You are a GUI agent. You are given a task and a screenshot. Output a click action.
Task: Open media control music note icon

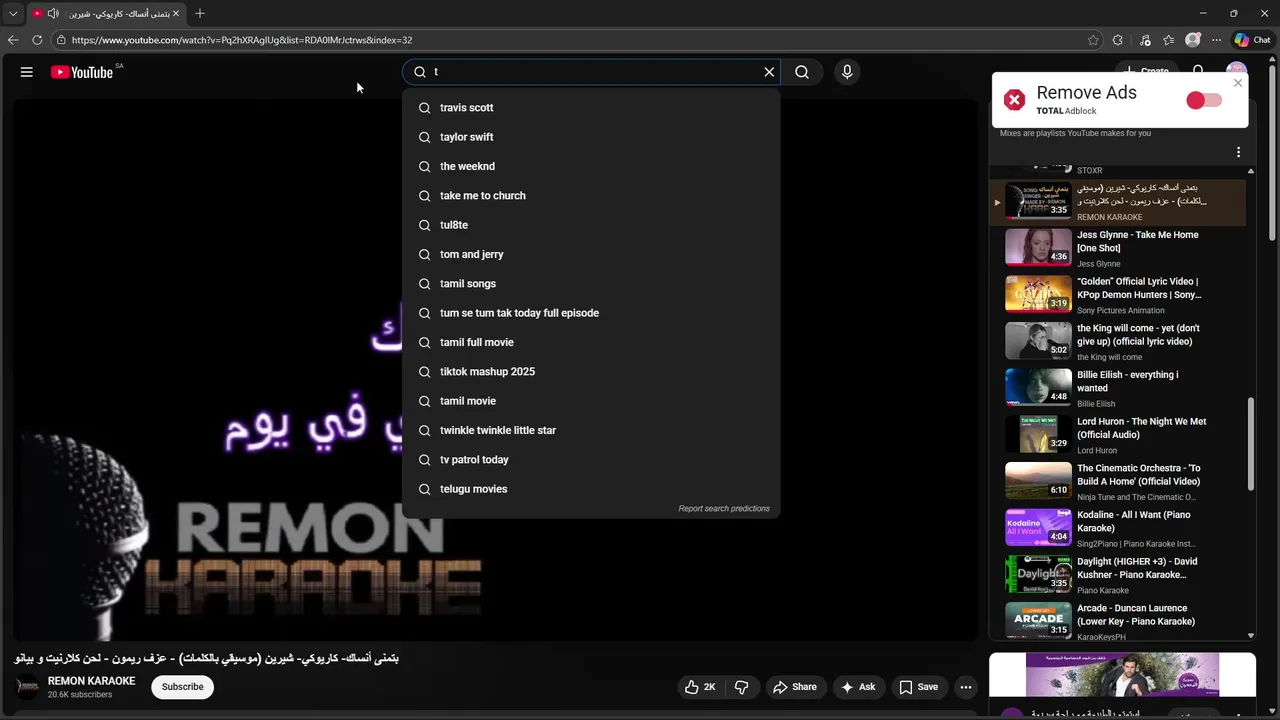(1145, 40)
